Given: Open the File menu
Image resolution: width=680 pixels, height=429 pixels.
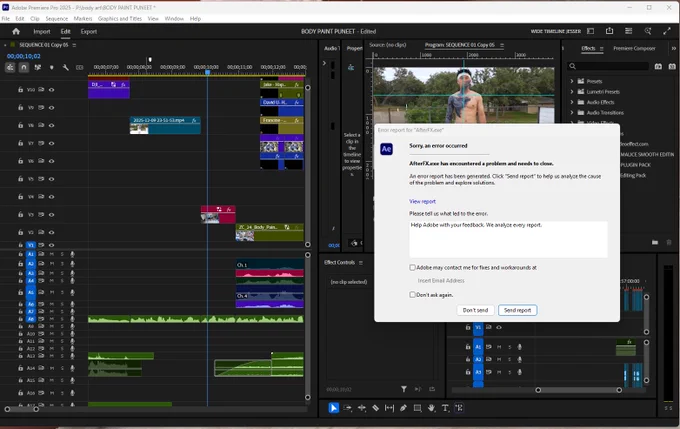Looking at the screenshot, I should (6, 19).
